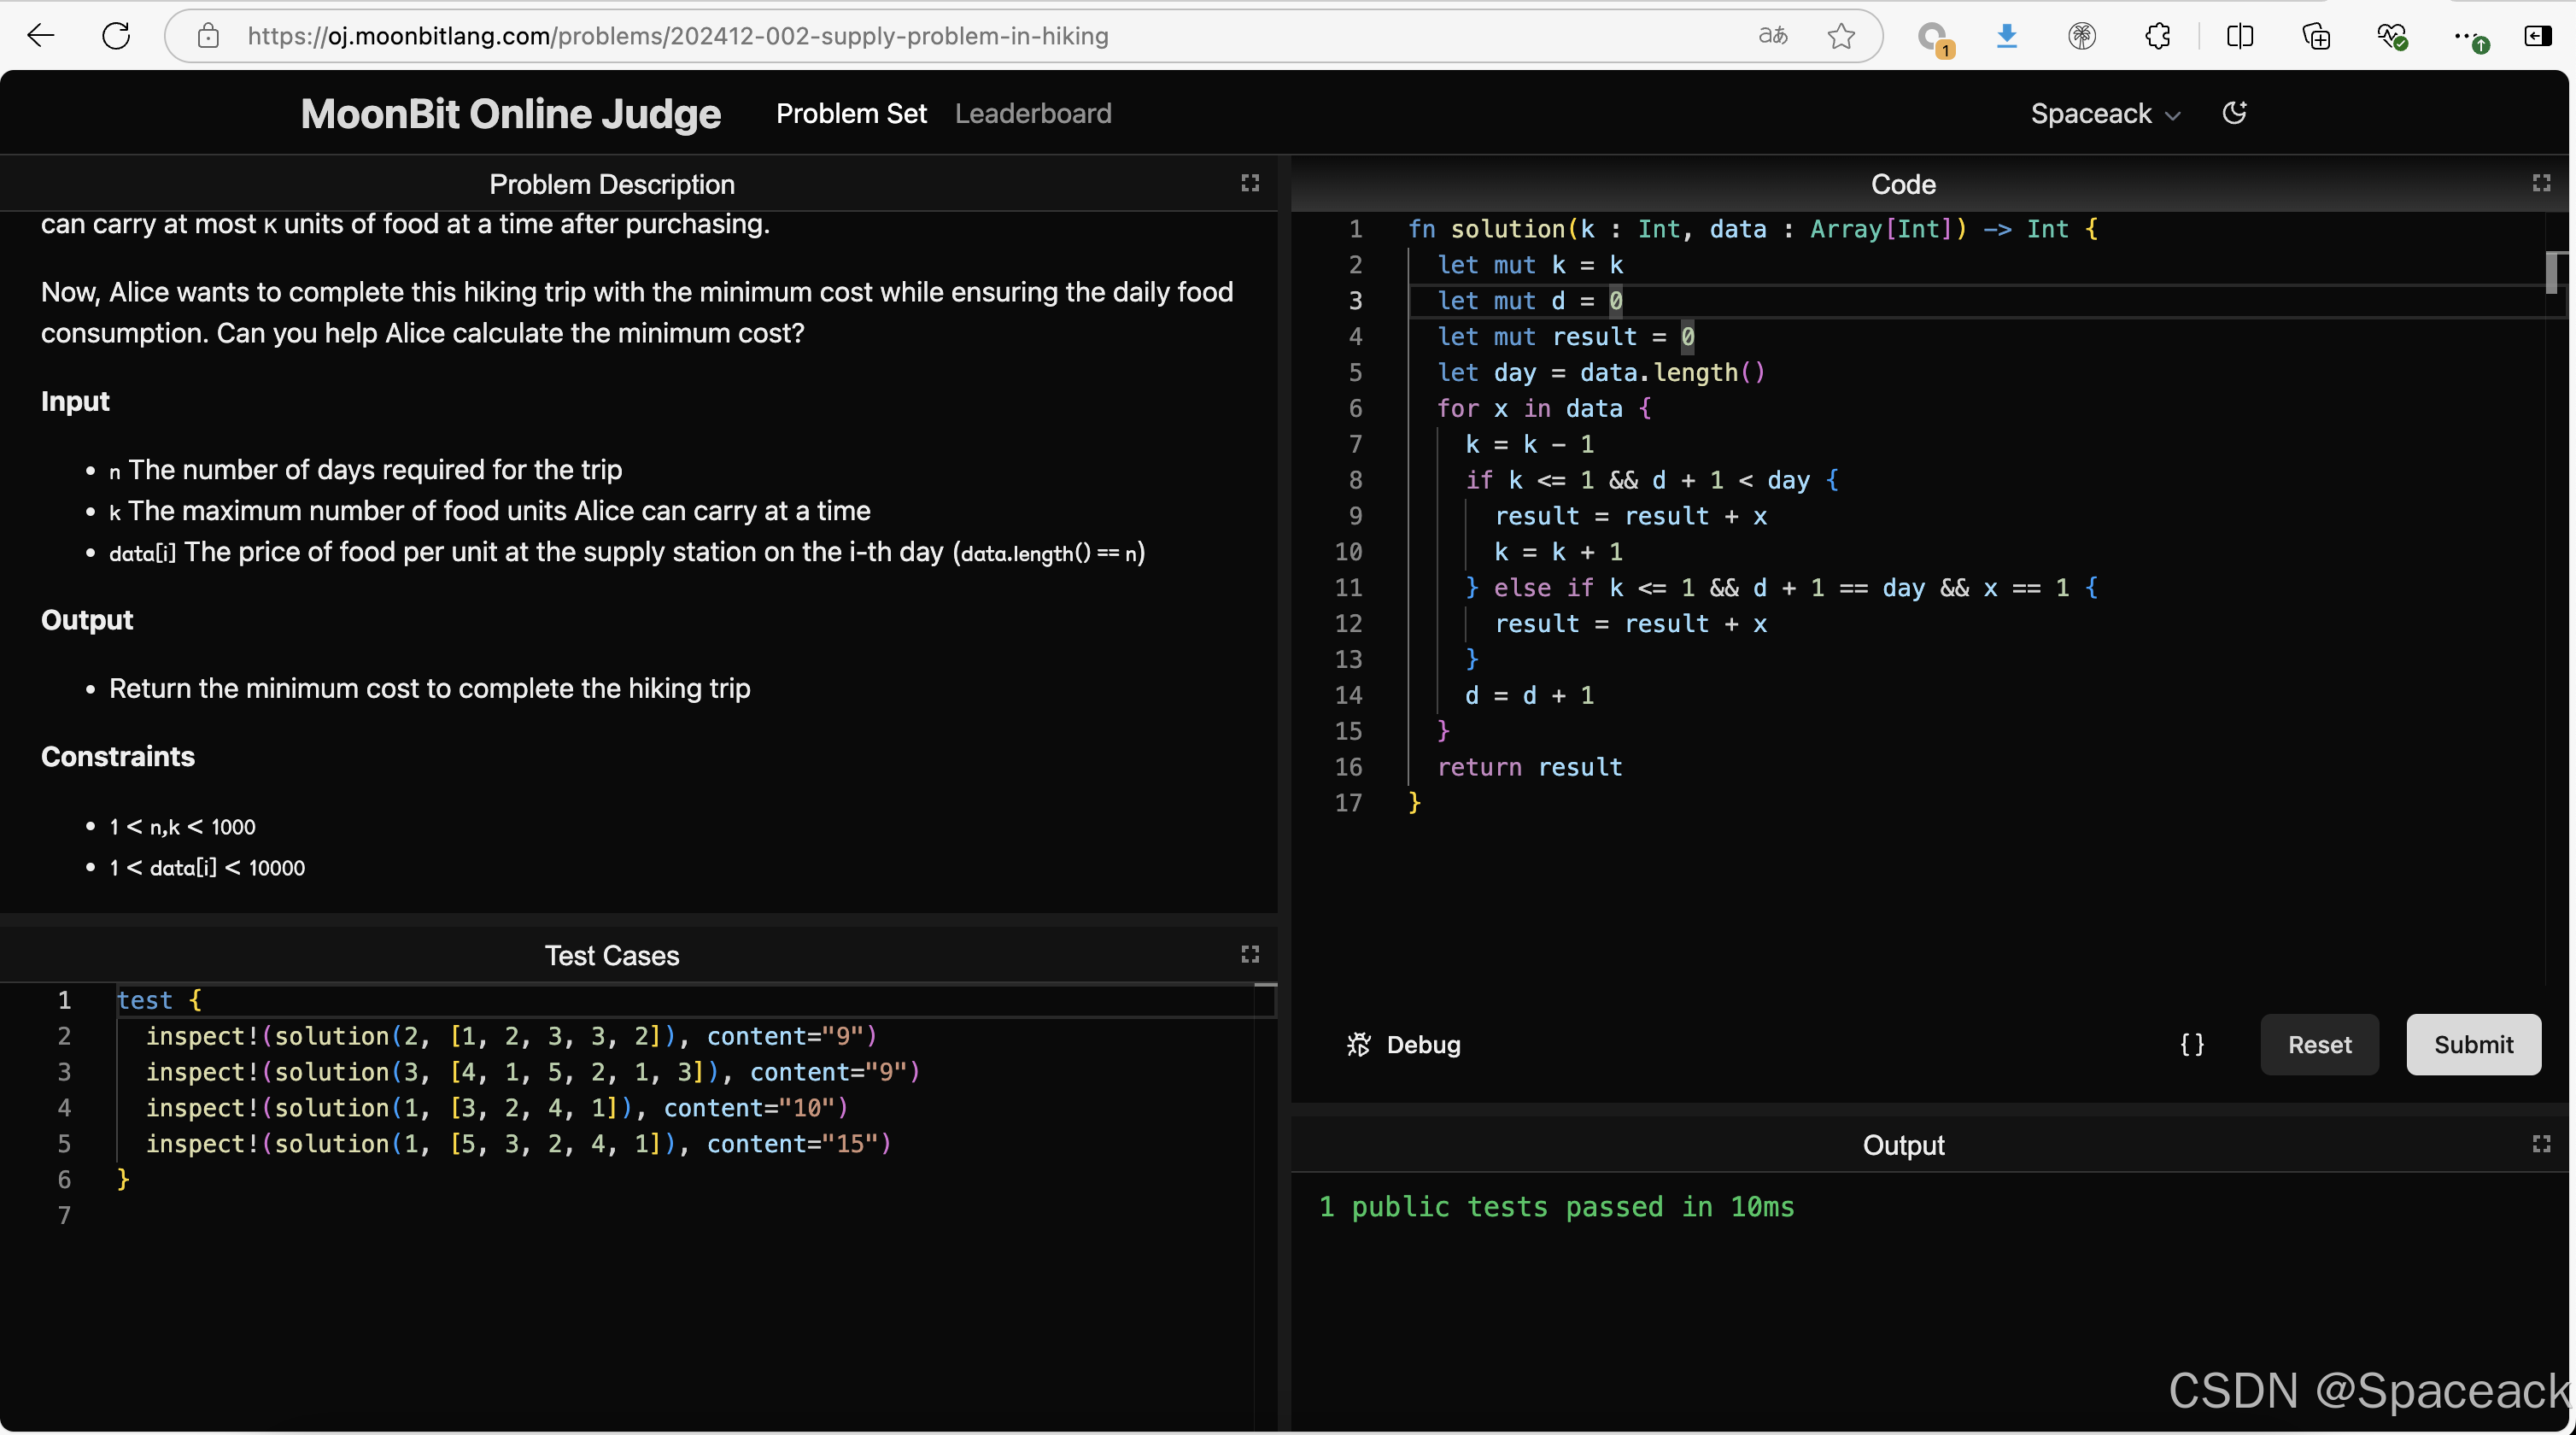This screenshot has width=2576, height=1435.
Task: Toggle the dark mode moon icon
Action: click(2235, 113)
